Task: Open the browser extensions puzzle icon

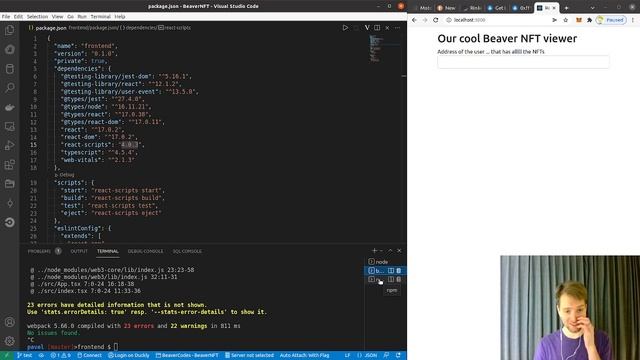Action: [x=589, y=20]
